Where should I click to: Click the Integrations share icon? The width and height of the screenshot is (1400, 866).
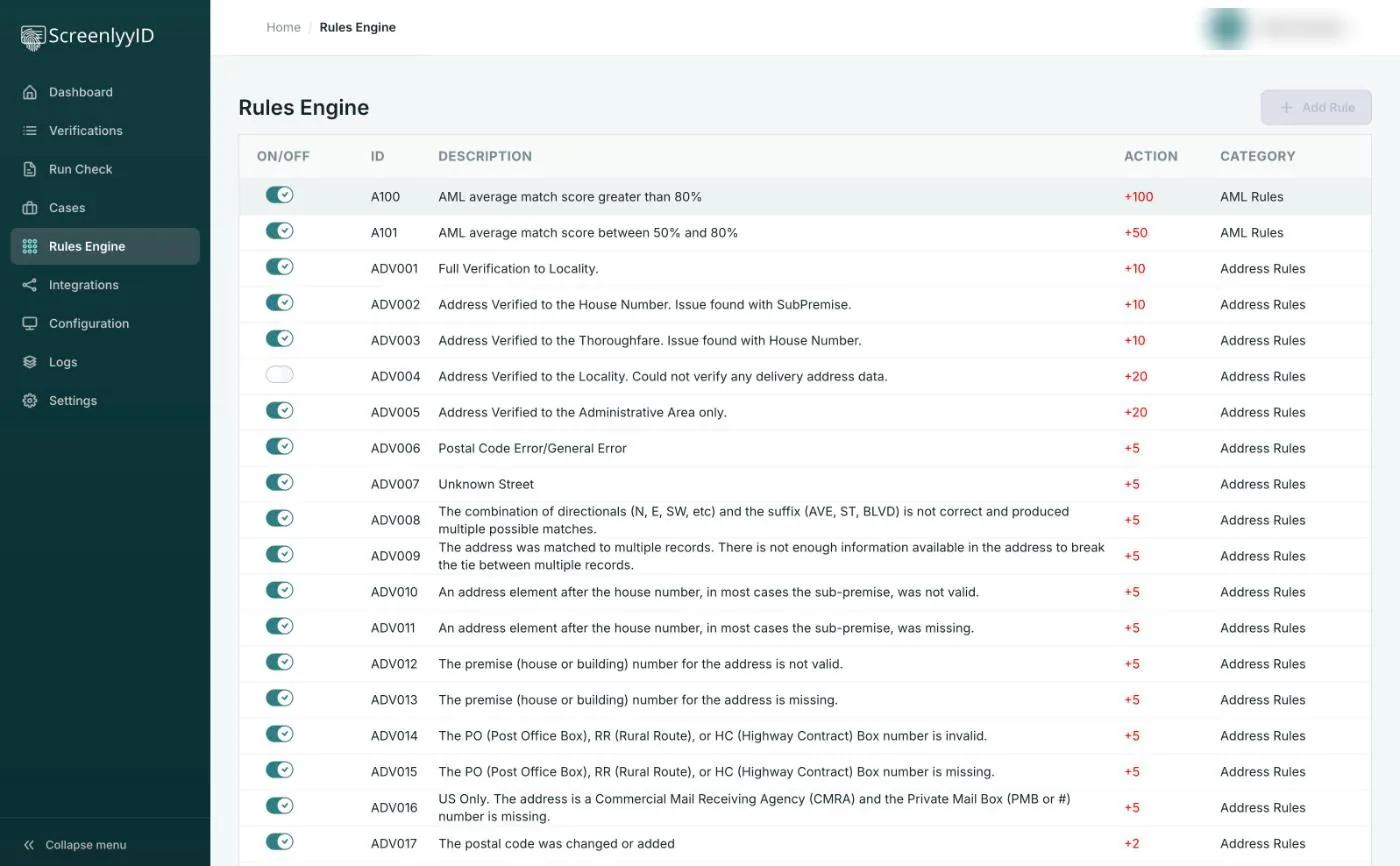[x=30, y=285]
